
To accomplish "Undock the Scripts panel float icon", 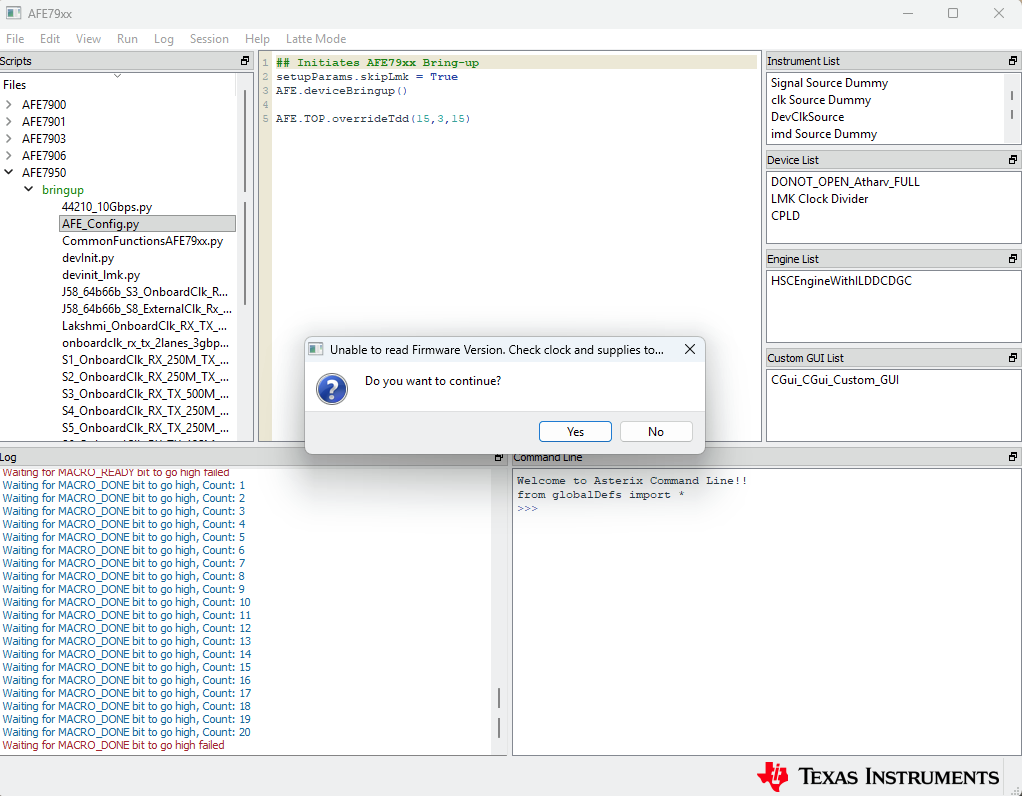I will point(245,61).
